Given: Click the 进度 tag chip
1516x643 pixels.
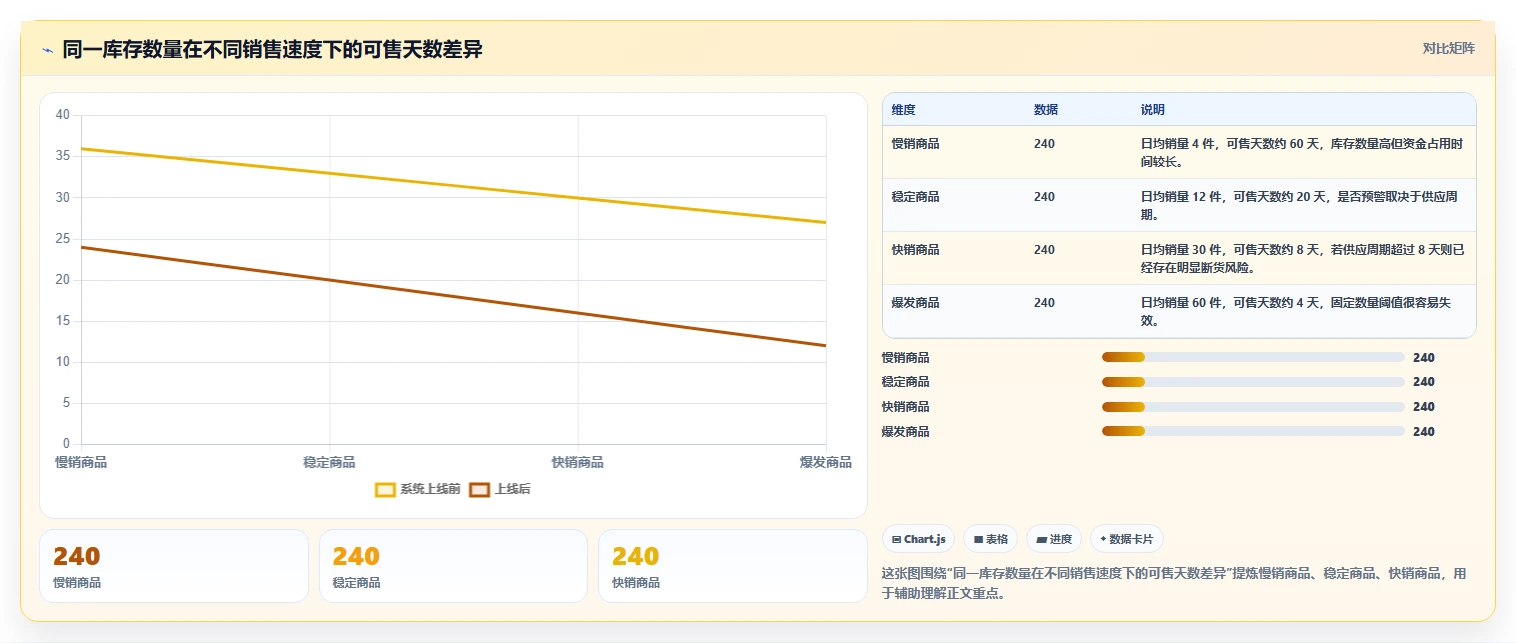Looking at the screenshot, I should (x=1054, y=539).
